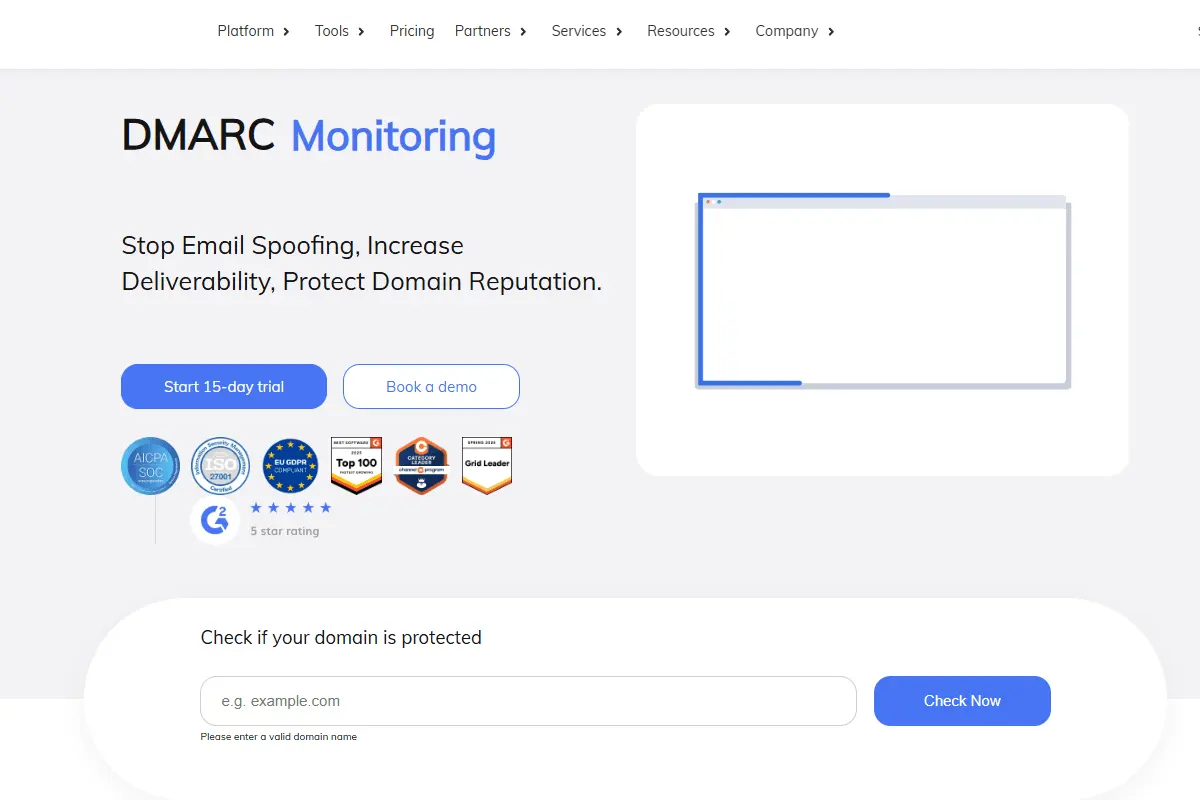Viewport: 1200px width, 800px height.
Task: Expand the Services chevron arrow
Action: (x=619, y=32)
